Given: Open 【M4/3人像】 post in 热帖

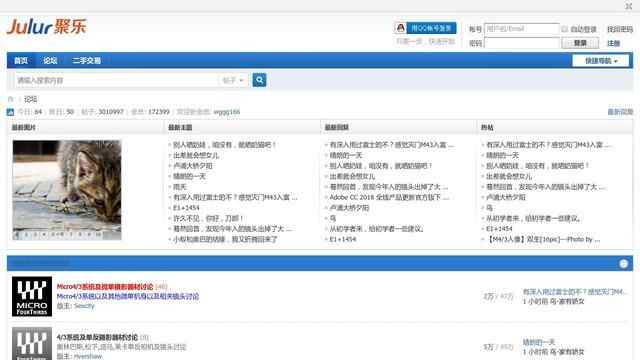Looking at the screenshot, I should click(x=543, y=239).
